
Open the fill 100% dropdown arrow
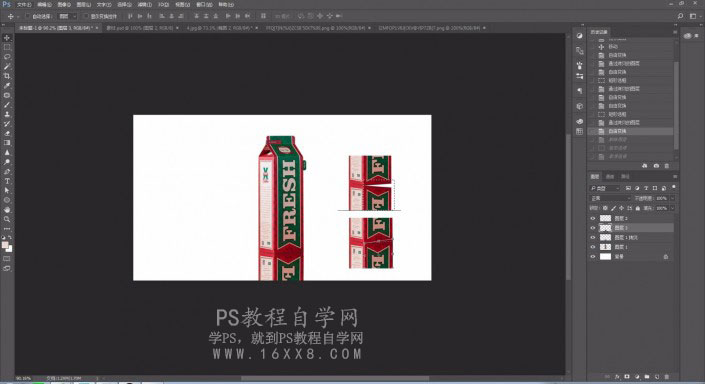[672, 208]
